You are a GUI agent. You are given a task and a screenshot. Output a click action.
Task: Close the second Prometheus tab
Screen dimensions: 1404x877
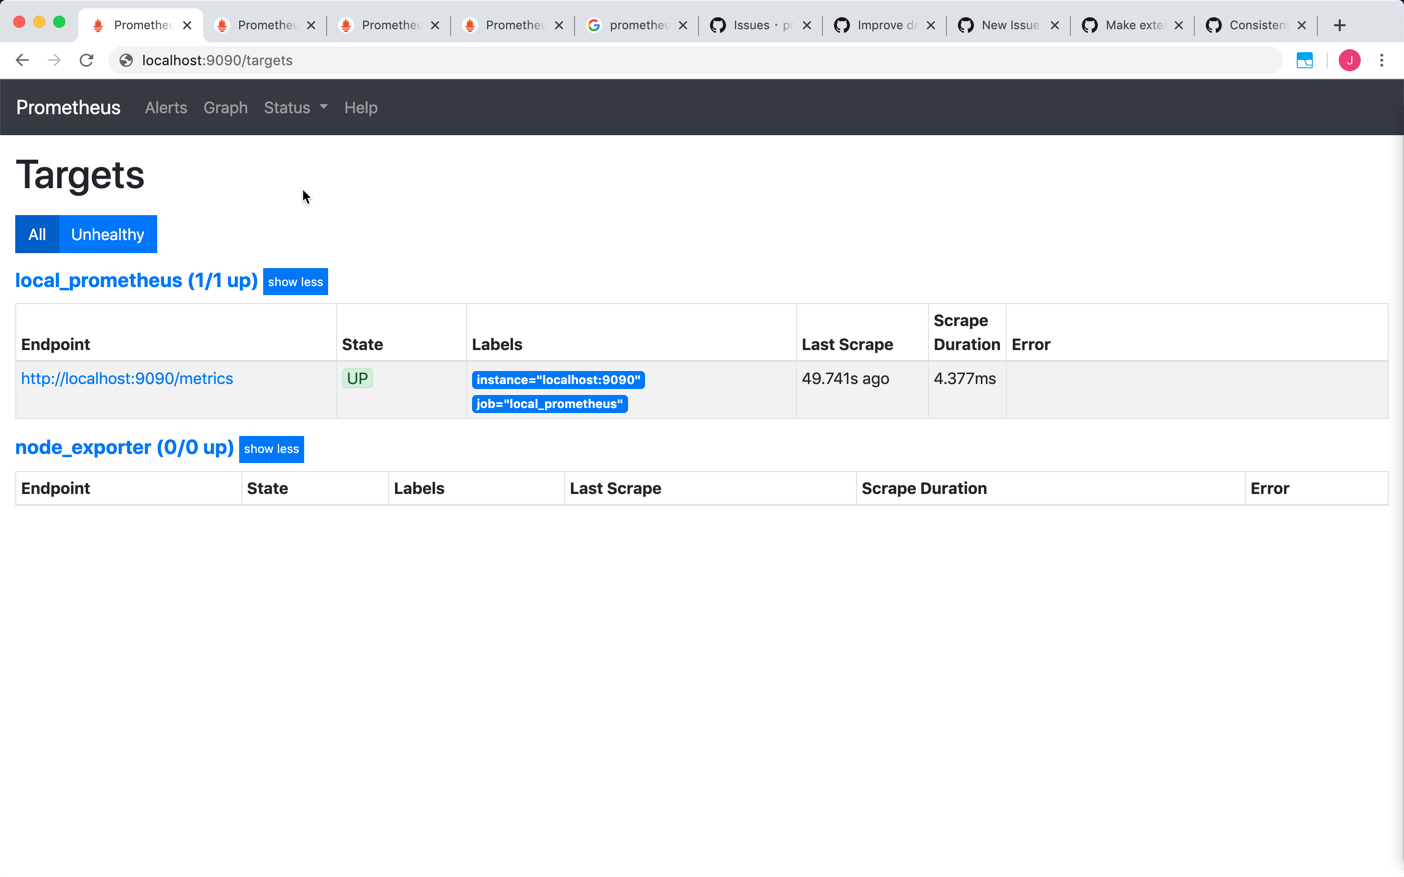coord(311,25)
